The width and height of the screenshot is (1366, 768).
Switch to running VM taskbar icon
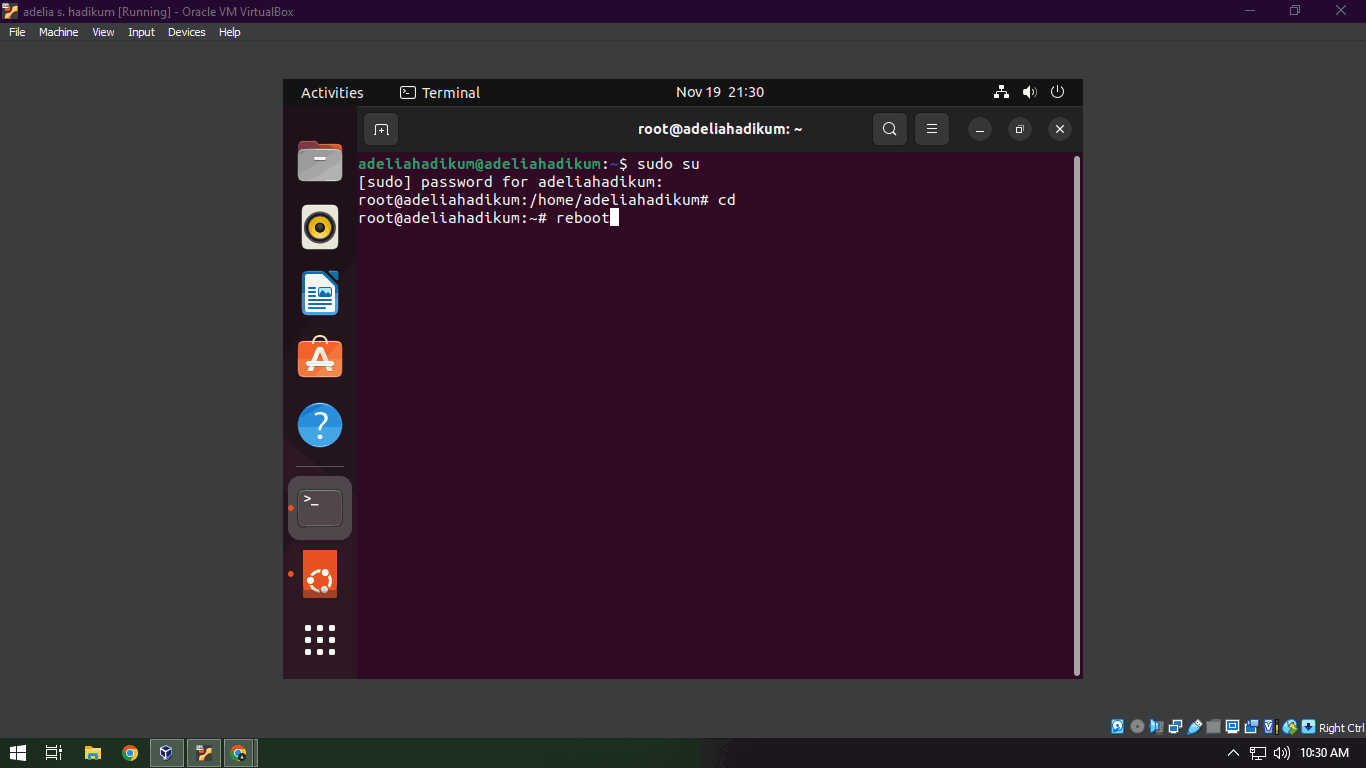203,753
